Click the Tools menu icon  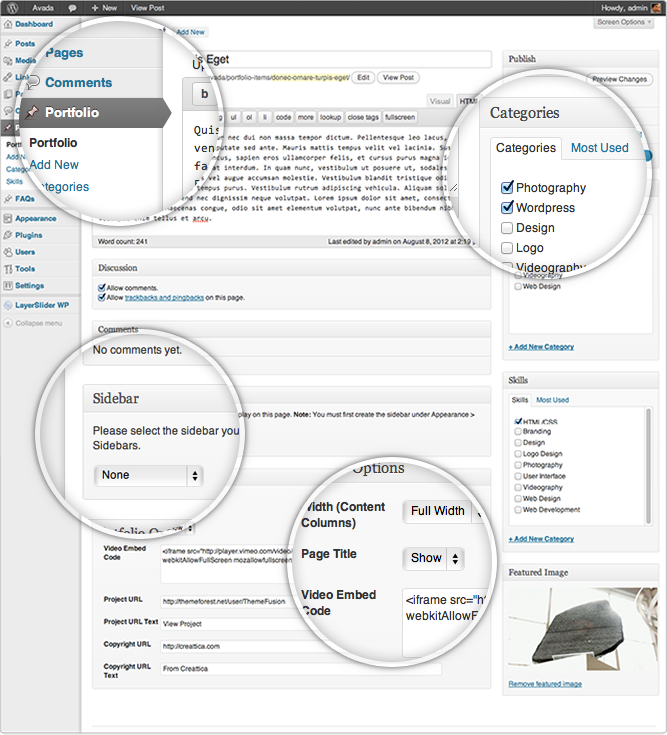[x=8, y=269]
